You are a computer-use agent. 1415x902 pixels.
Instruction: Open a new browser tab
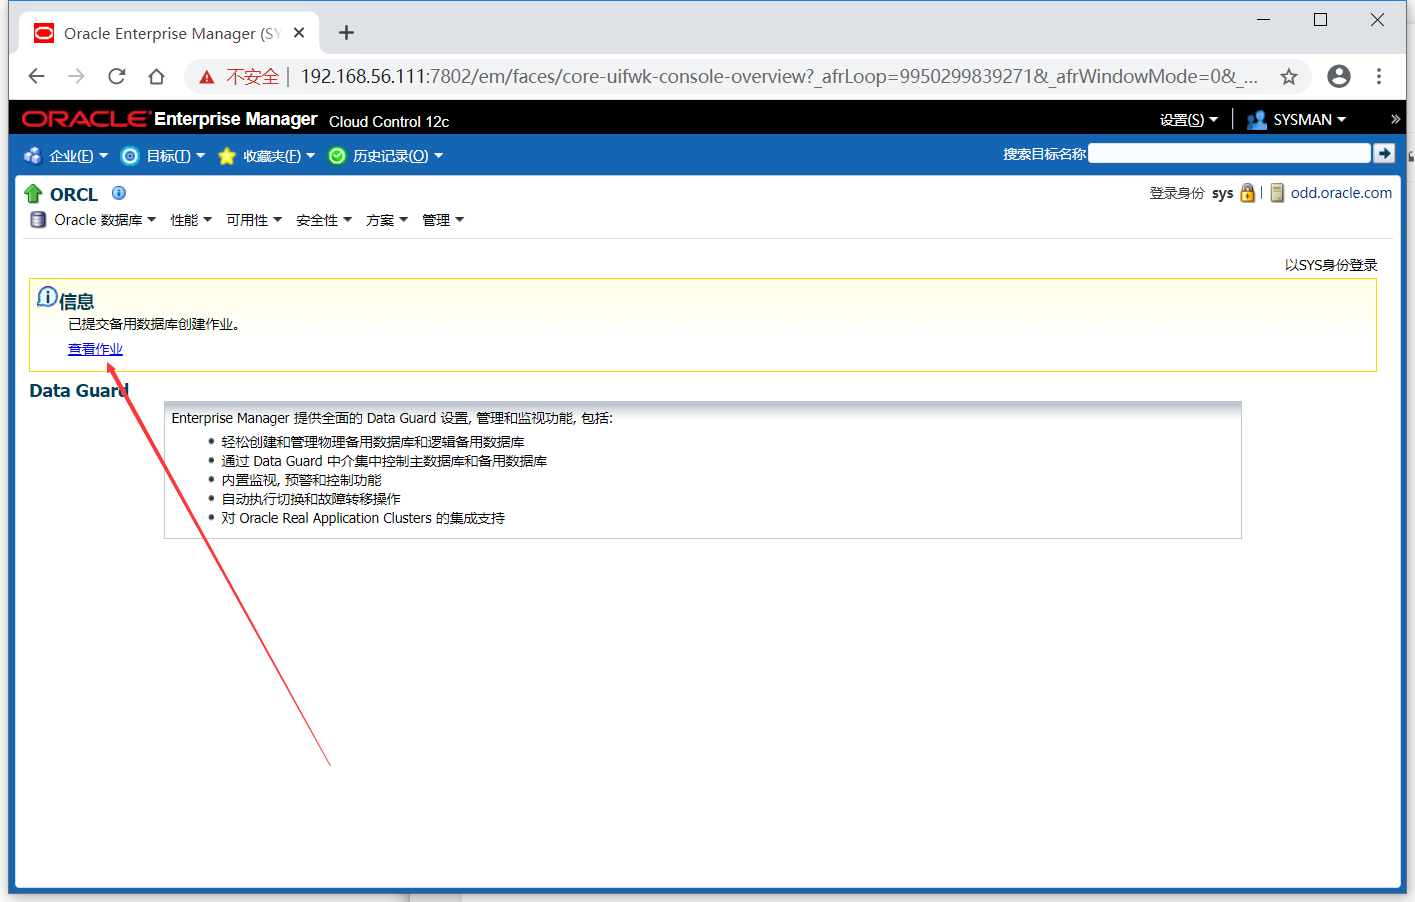(346, 33)
